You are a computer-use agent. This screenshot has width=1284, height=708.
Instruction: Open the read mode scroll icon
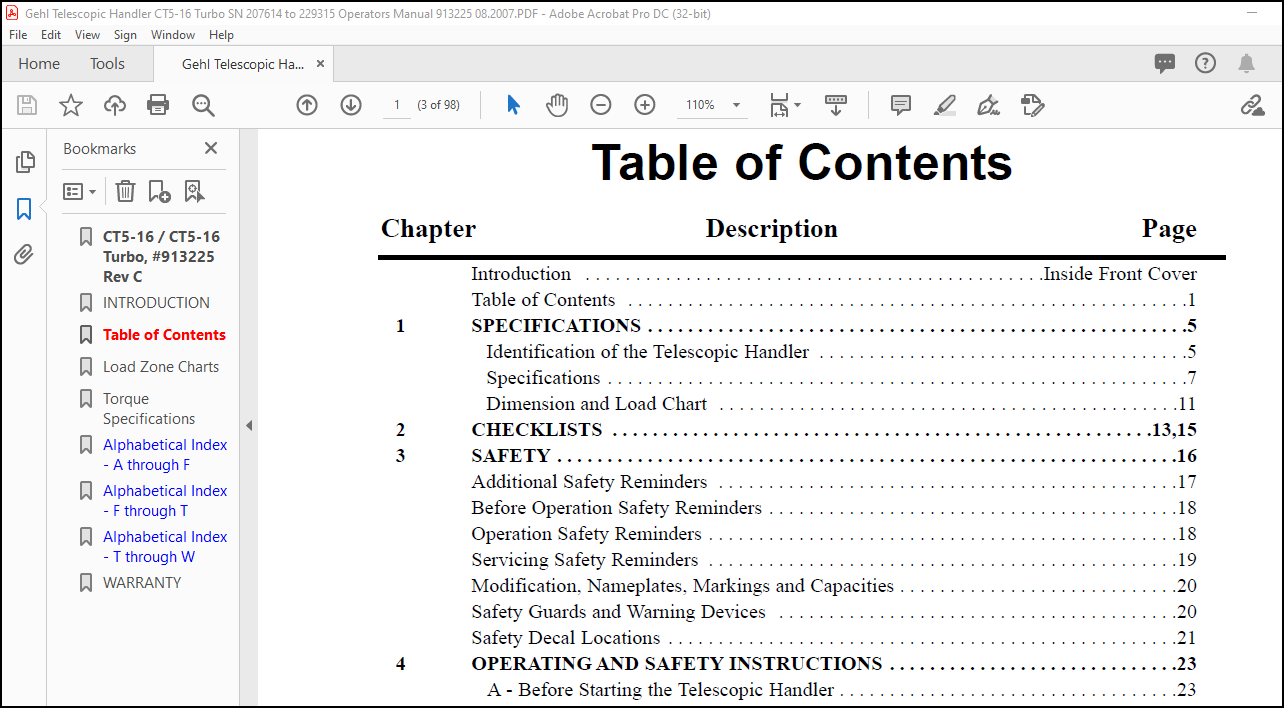(x=836, y=105)
